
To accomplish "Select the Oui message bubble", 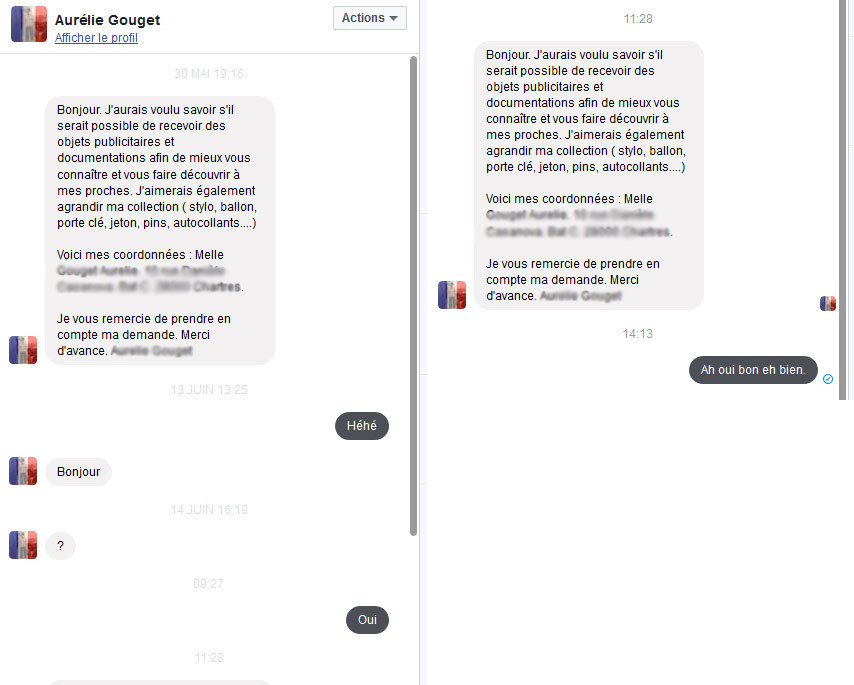I will point(367,620).
